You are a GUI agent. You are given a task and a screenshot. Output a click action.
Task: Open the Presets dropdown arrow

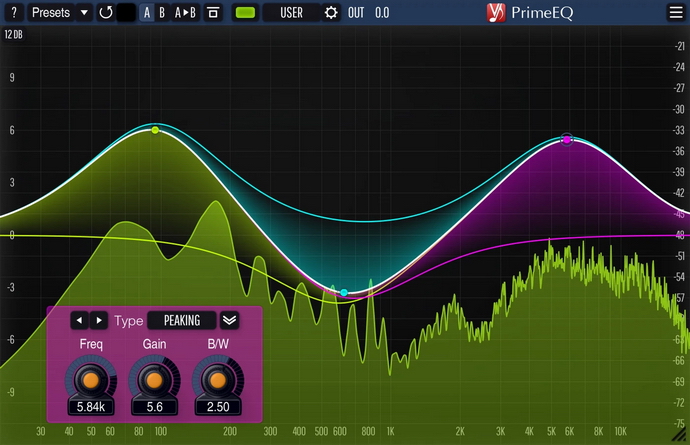click(84, 12)
